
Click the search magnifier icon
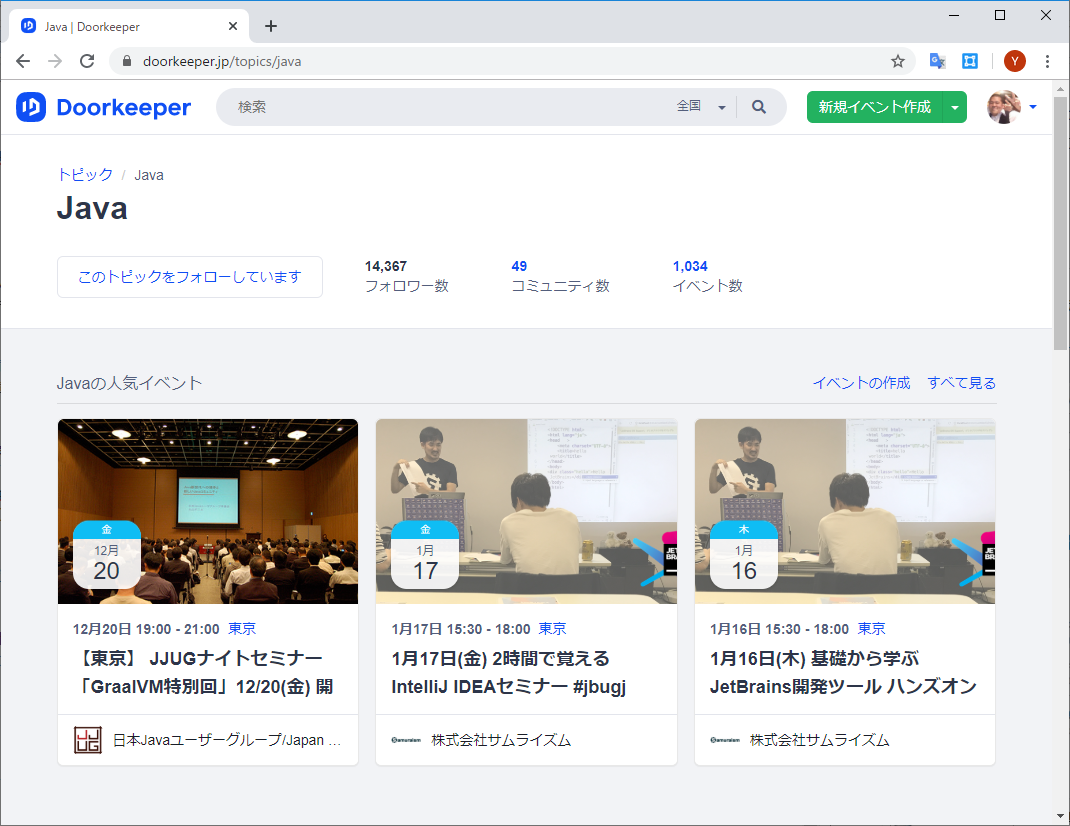click(x=759, y=107)
